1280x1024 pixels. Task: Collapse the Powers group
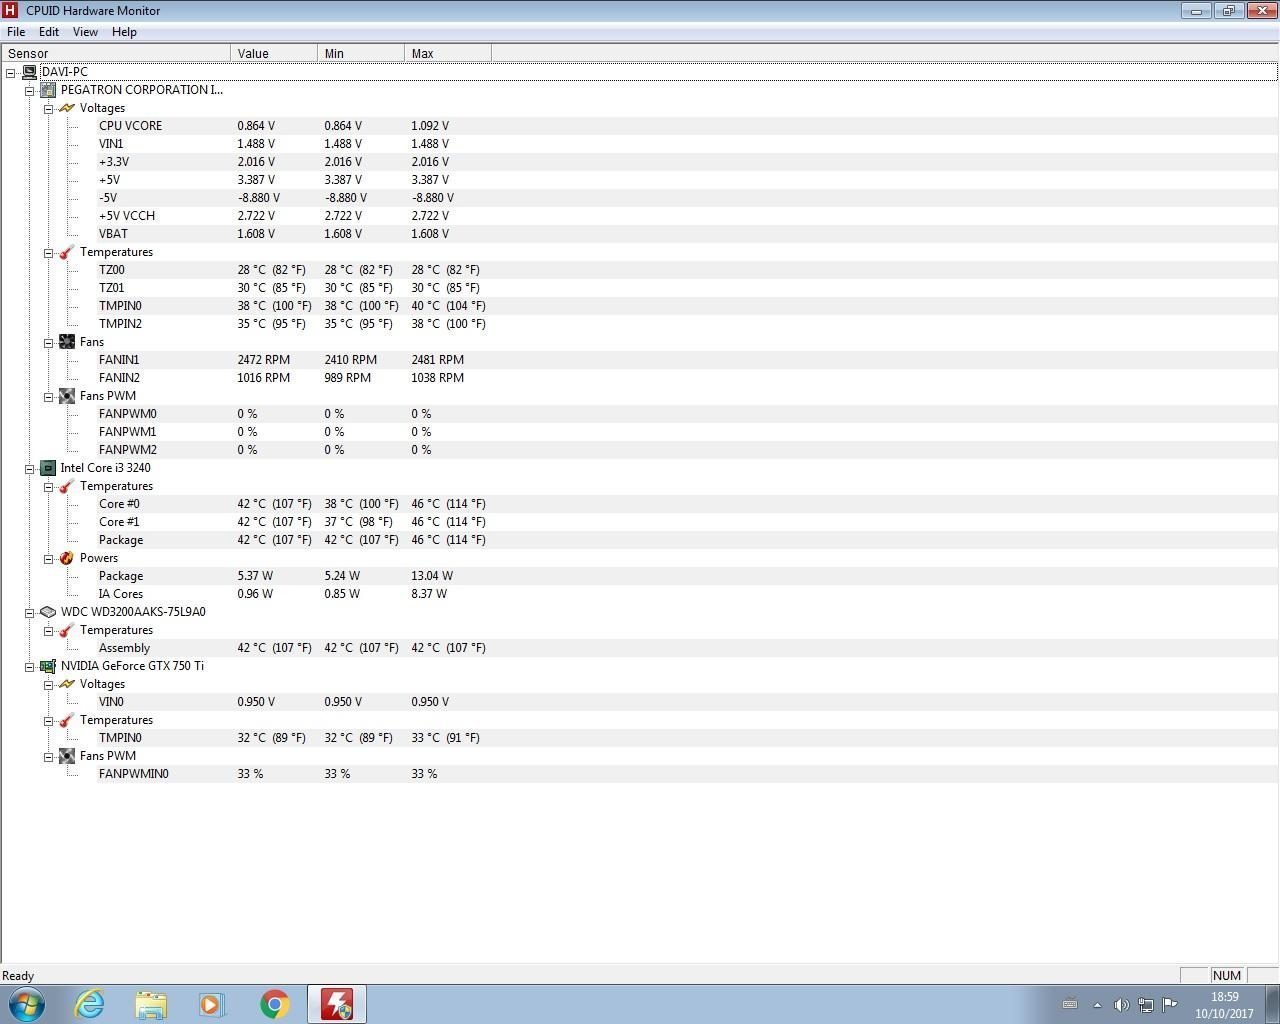tap(48, 559)
